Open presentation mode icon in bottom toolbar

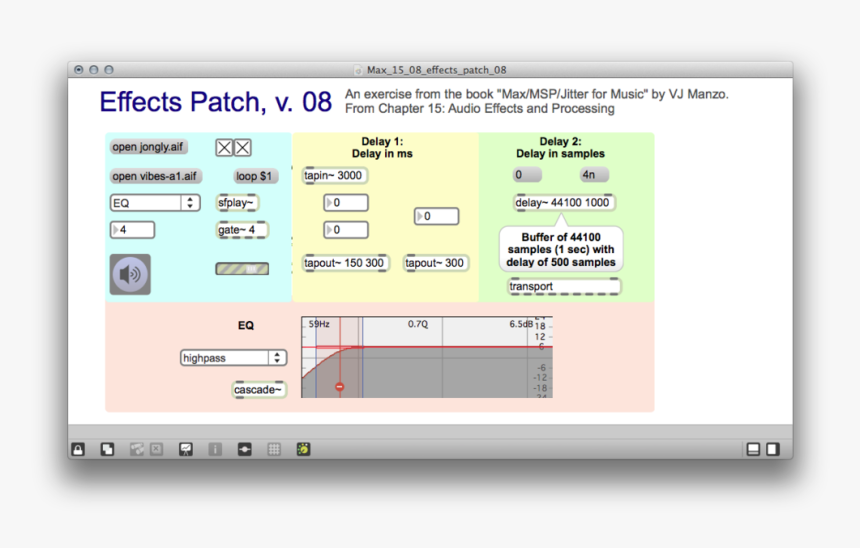tap(186, 450)
